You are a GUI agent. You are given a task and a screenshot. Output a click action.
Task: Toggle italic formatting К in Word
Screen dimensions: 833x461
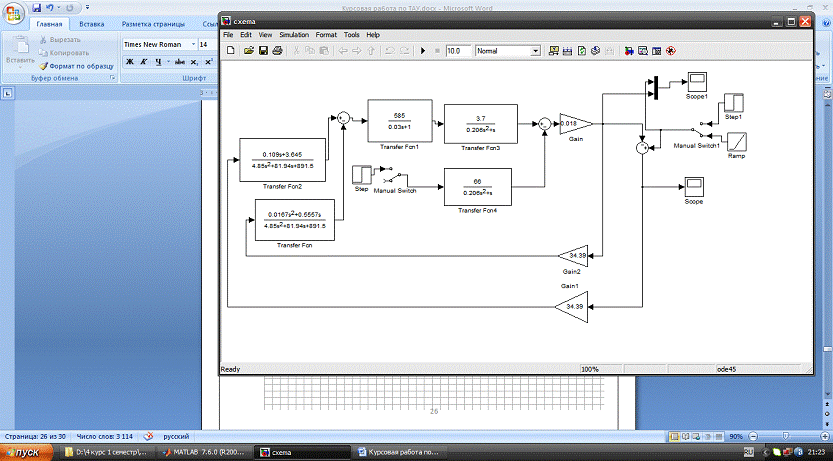tap(144, 62)
